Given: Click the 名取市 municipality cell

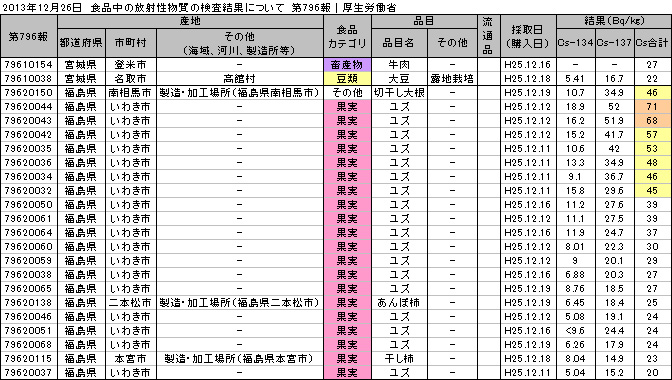Looking at the screenshot, I should [131, 79].
